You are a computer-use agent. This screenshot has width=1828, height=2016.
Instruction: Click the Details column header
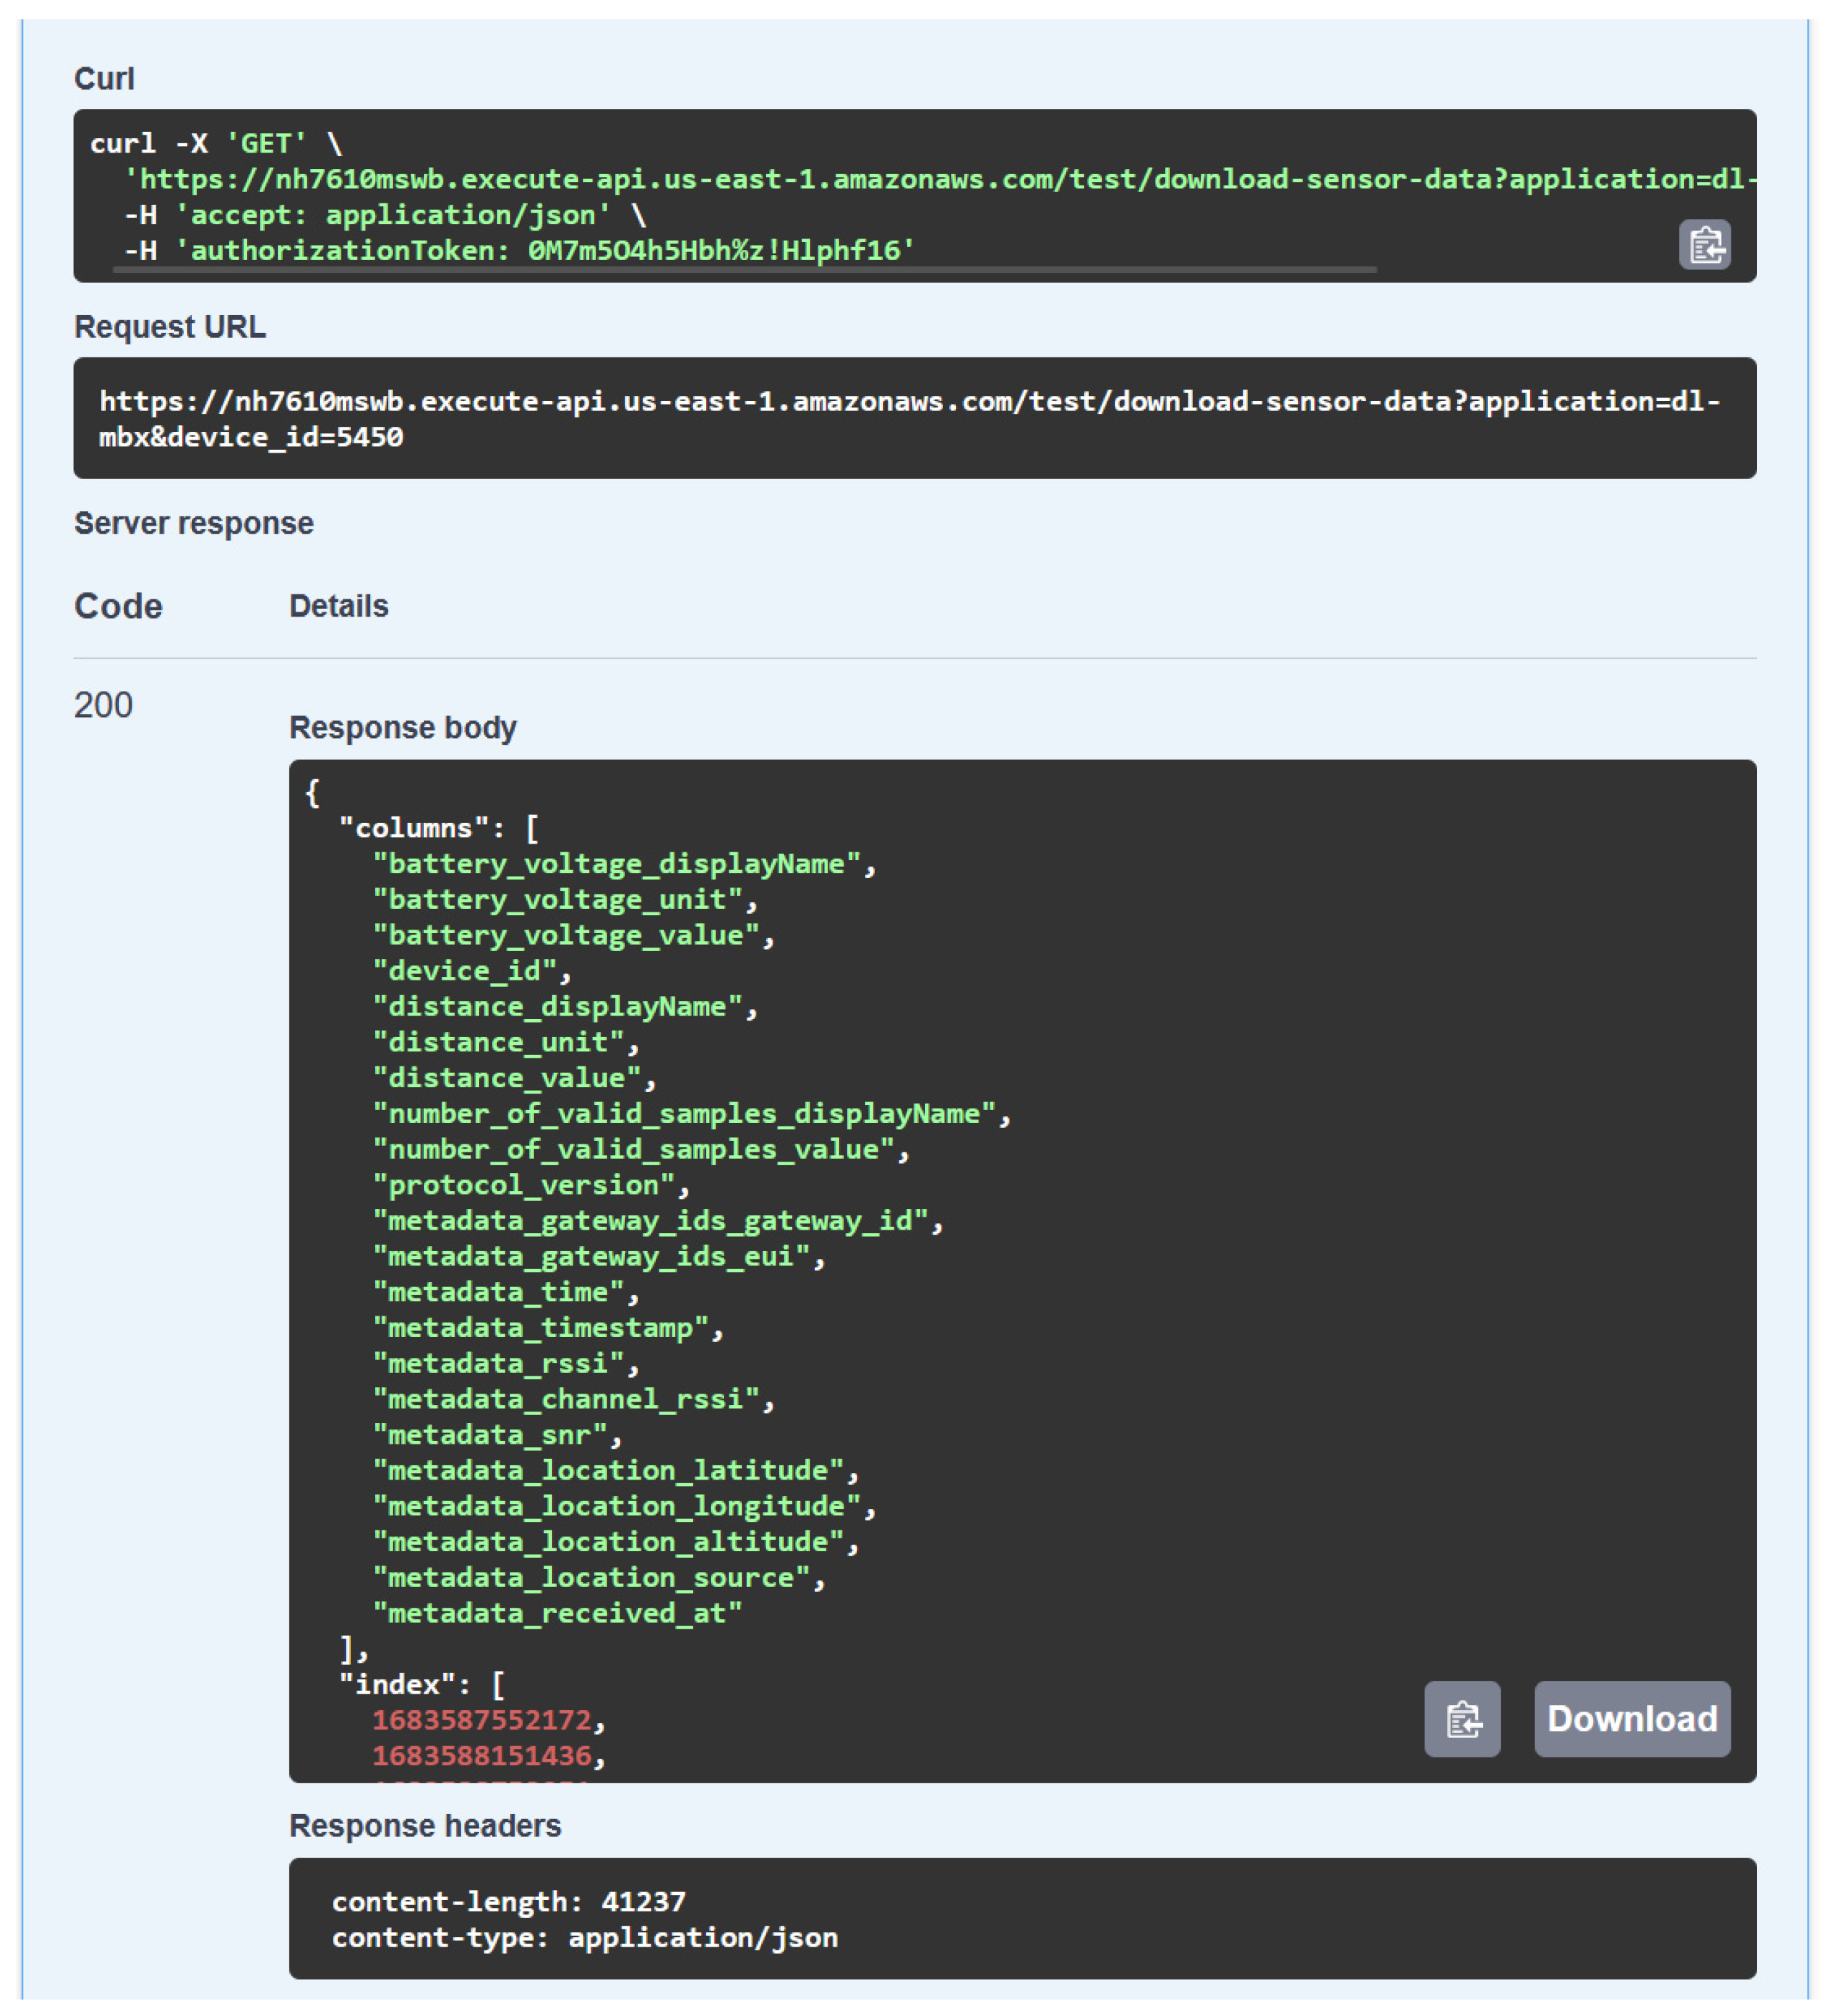click(338, 606)
